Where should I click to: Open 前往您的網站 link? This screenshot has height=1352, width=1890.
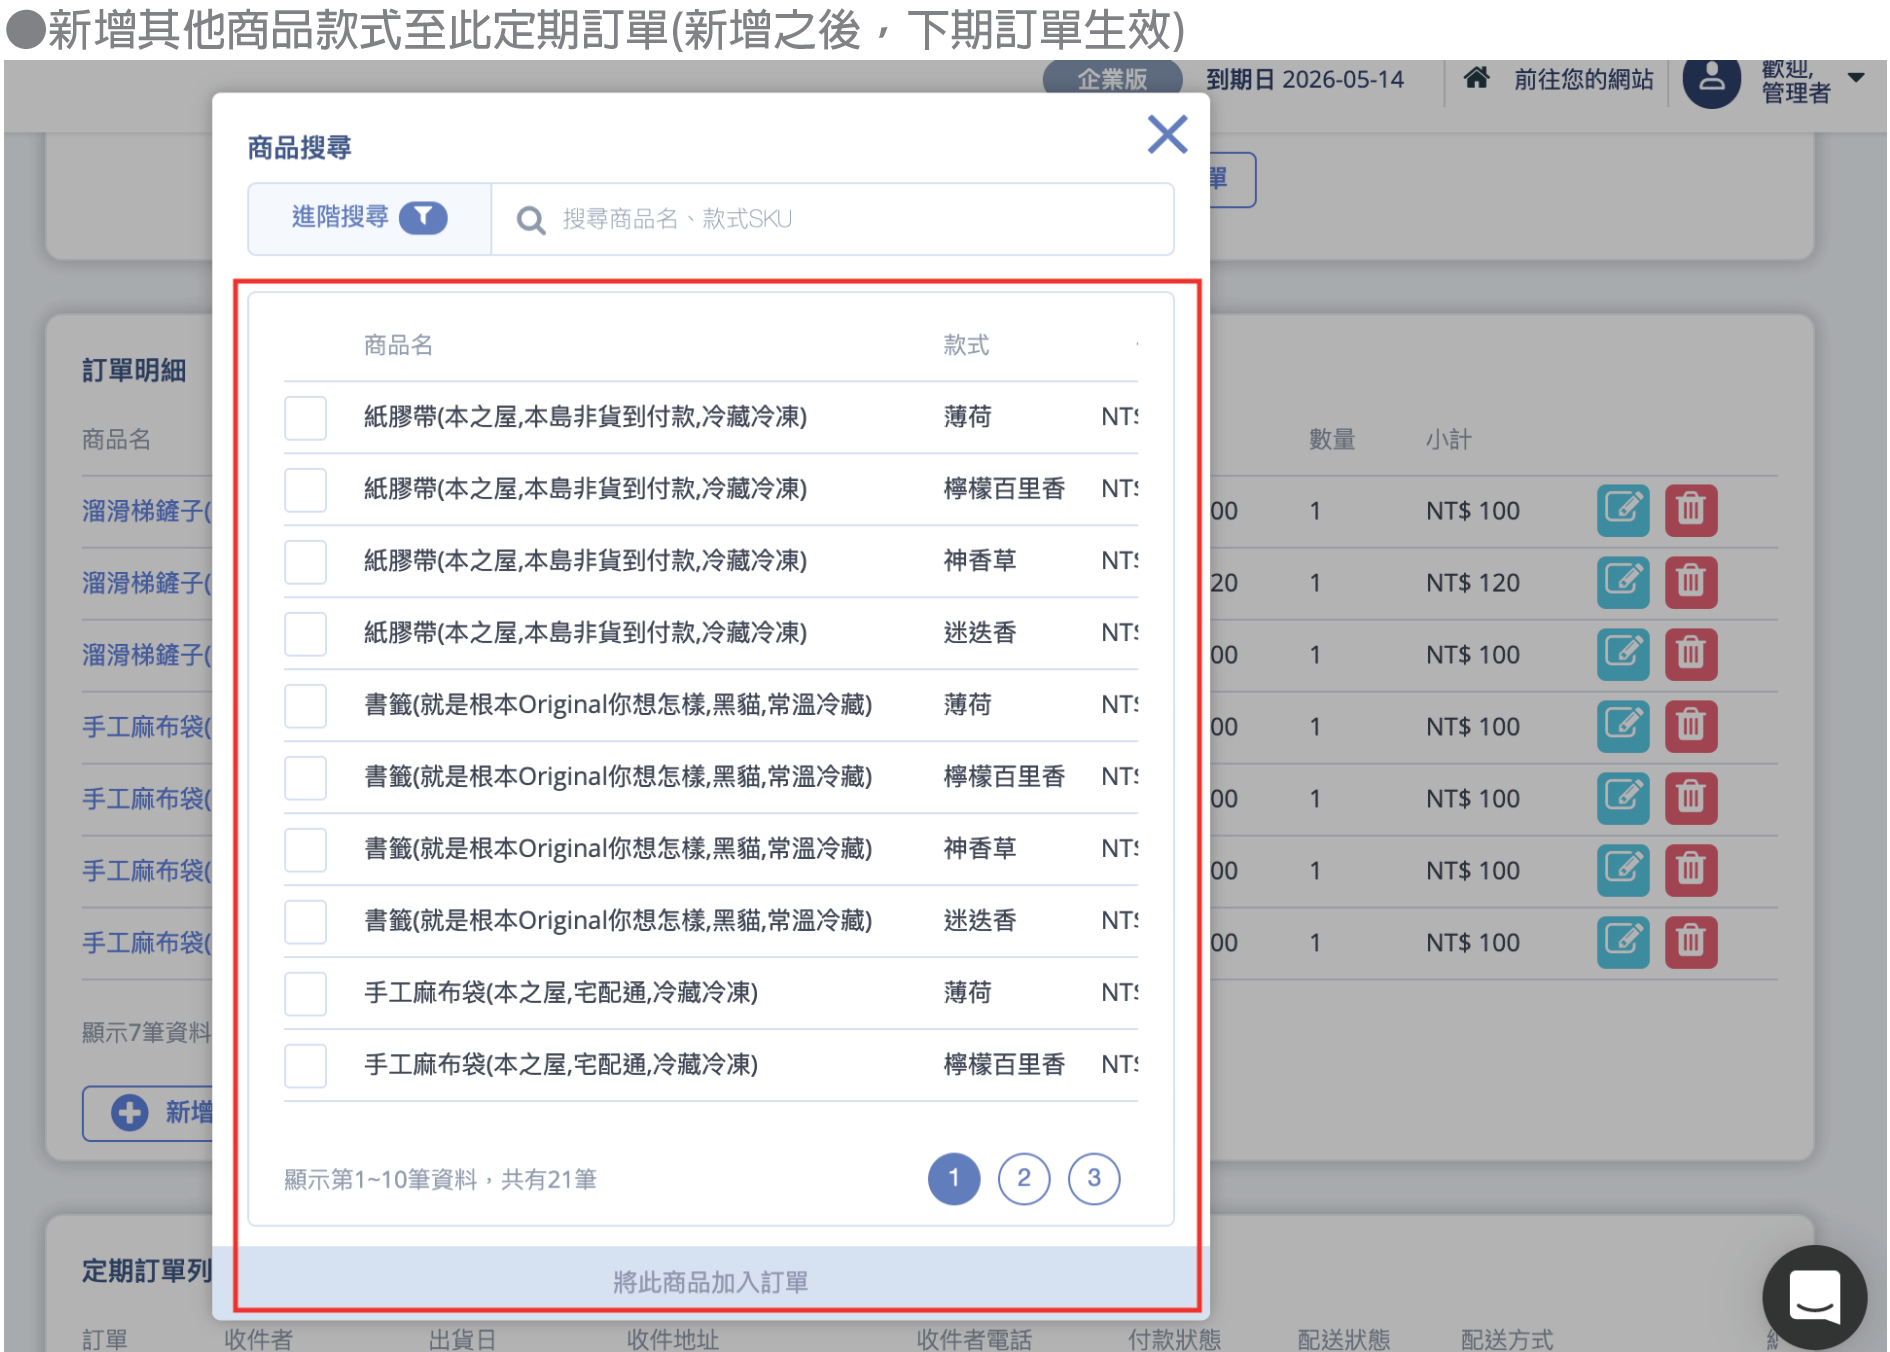point(1583,79)
